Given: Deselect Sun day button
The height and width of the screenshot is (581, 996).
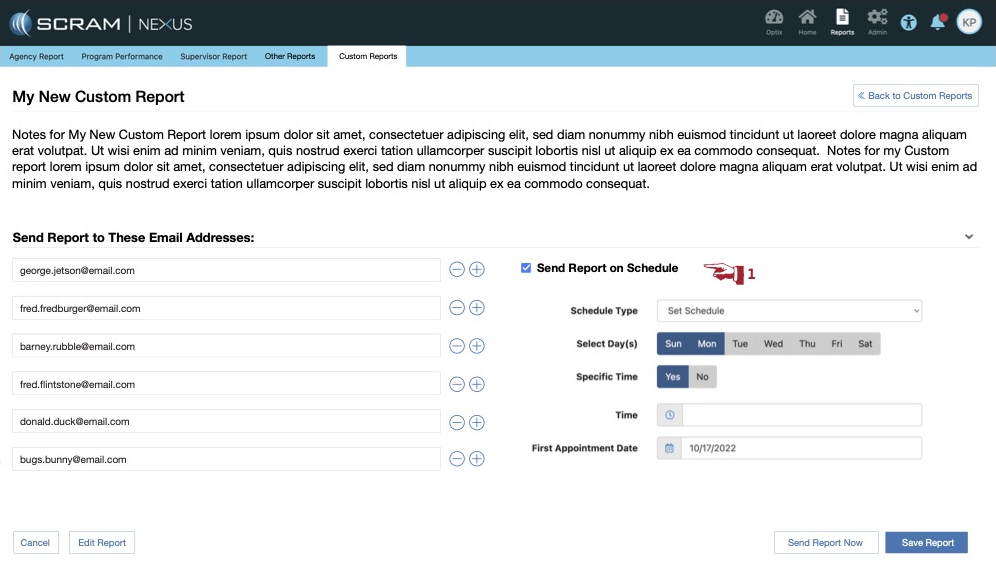Looking at the screenshot, I should coord(673,344).
